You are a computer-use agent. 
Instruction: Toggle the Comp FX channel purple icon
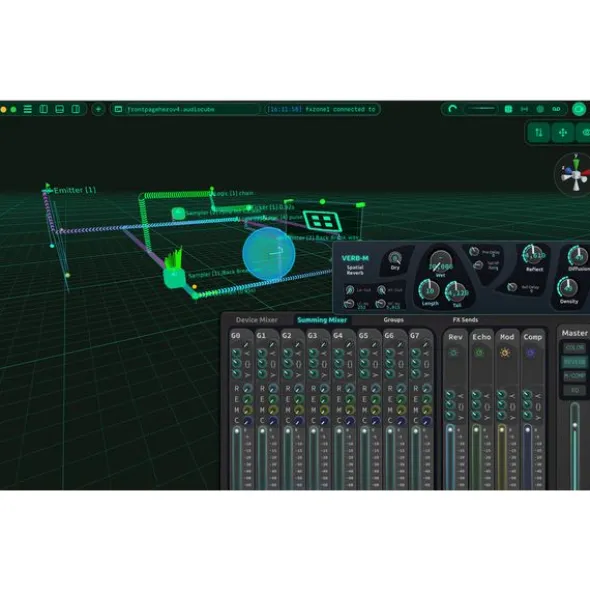pyautogui.click(x=530, y=353)
